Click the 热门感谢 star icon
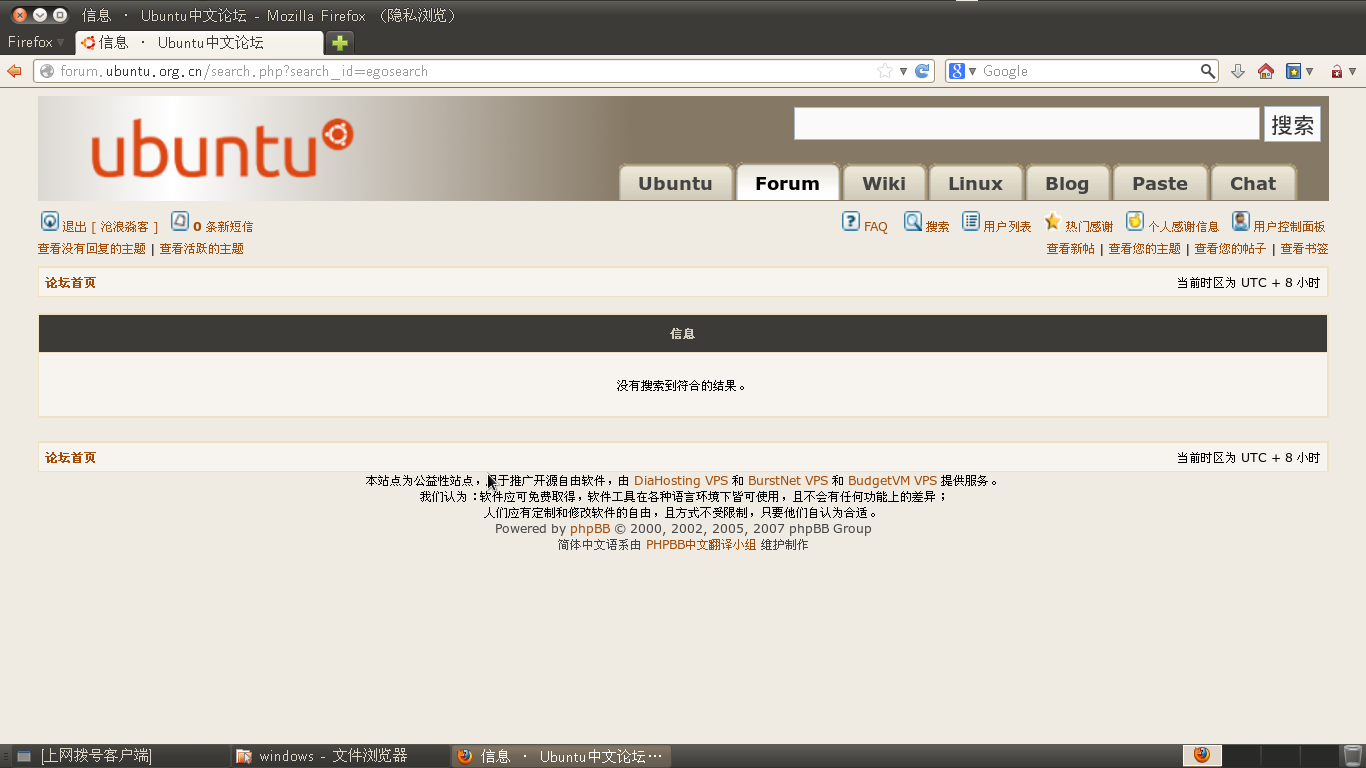The image size is (1366, 768). coord(1052,221)
